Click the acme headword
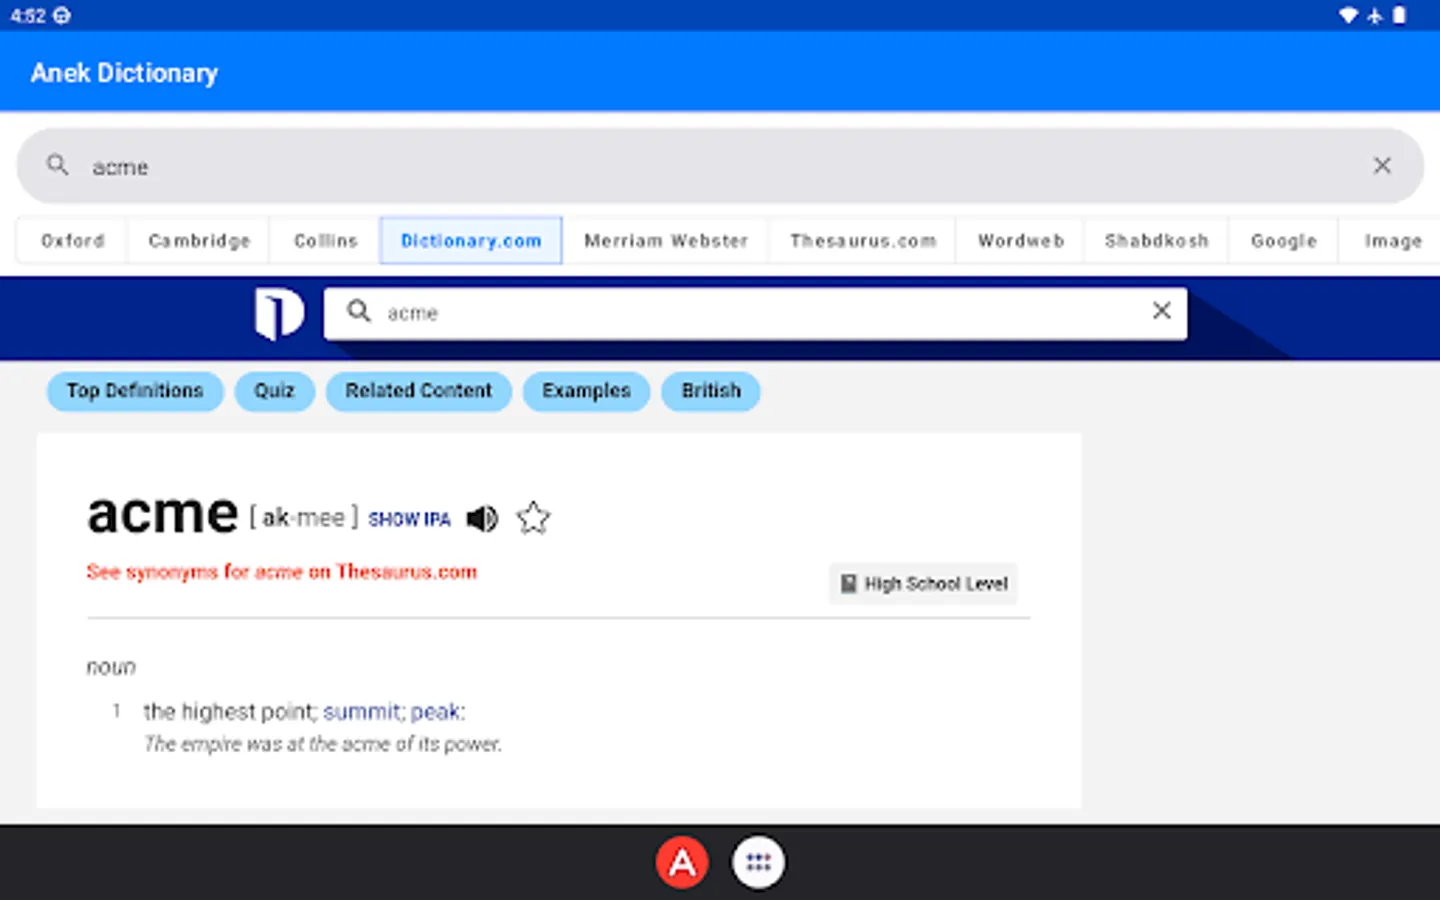Screen dimensions: 1440x900 point(163,514)
